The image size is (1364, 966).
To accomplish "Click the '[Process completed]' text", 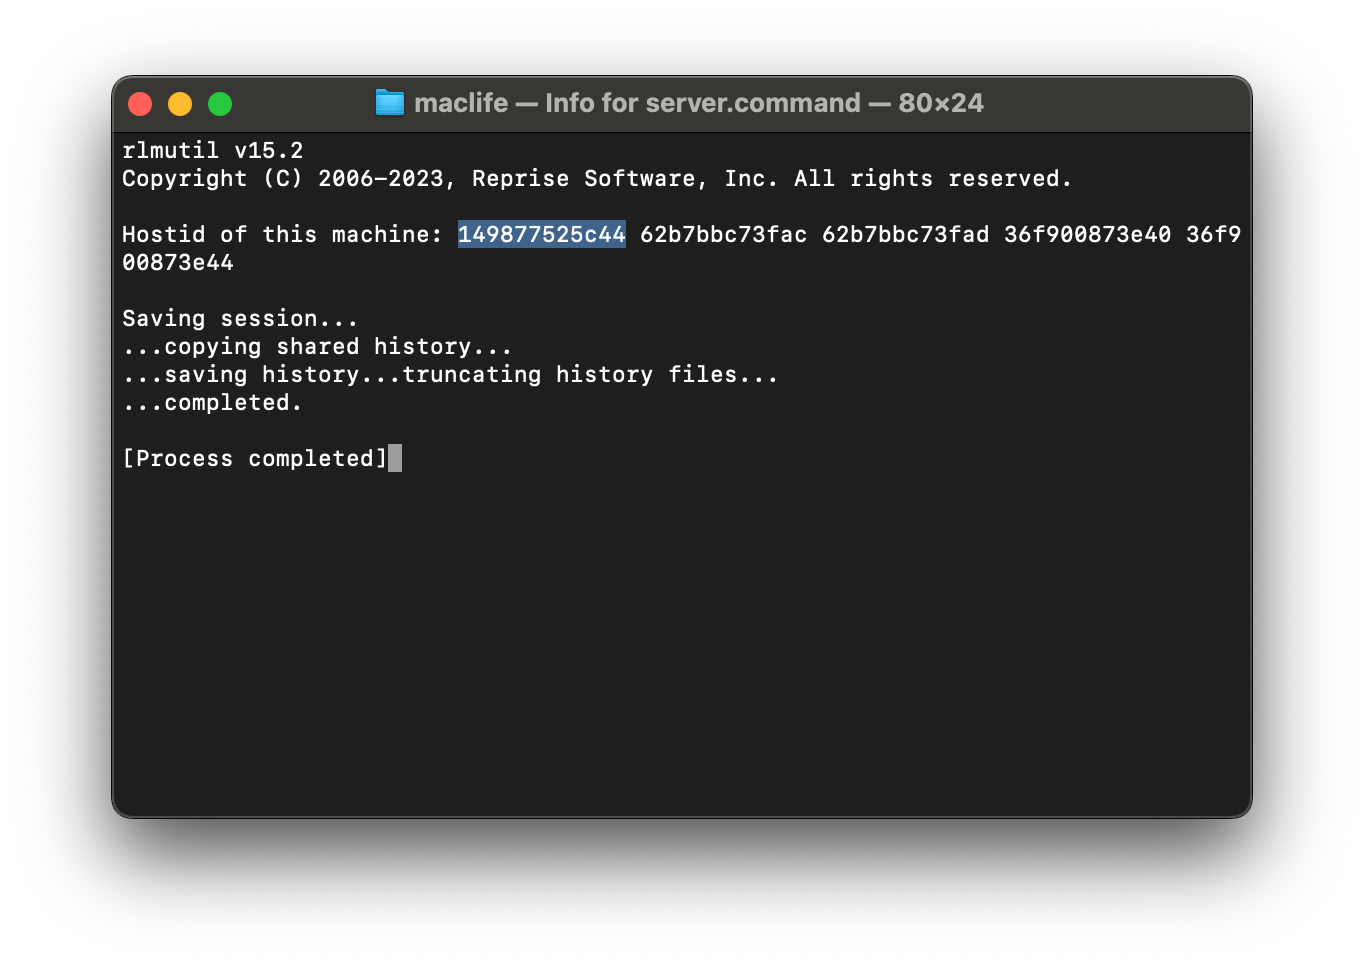I will 254,458.
